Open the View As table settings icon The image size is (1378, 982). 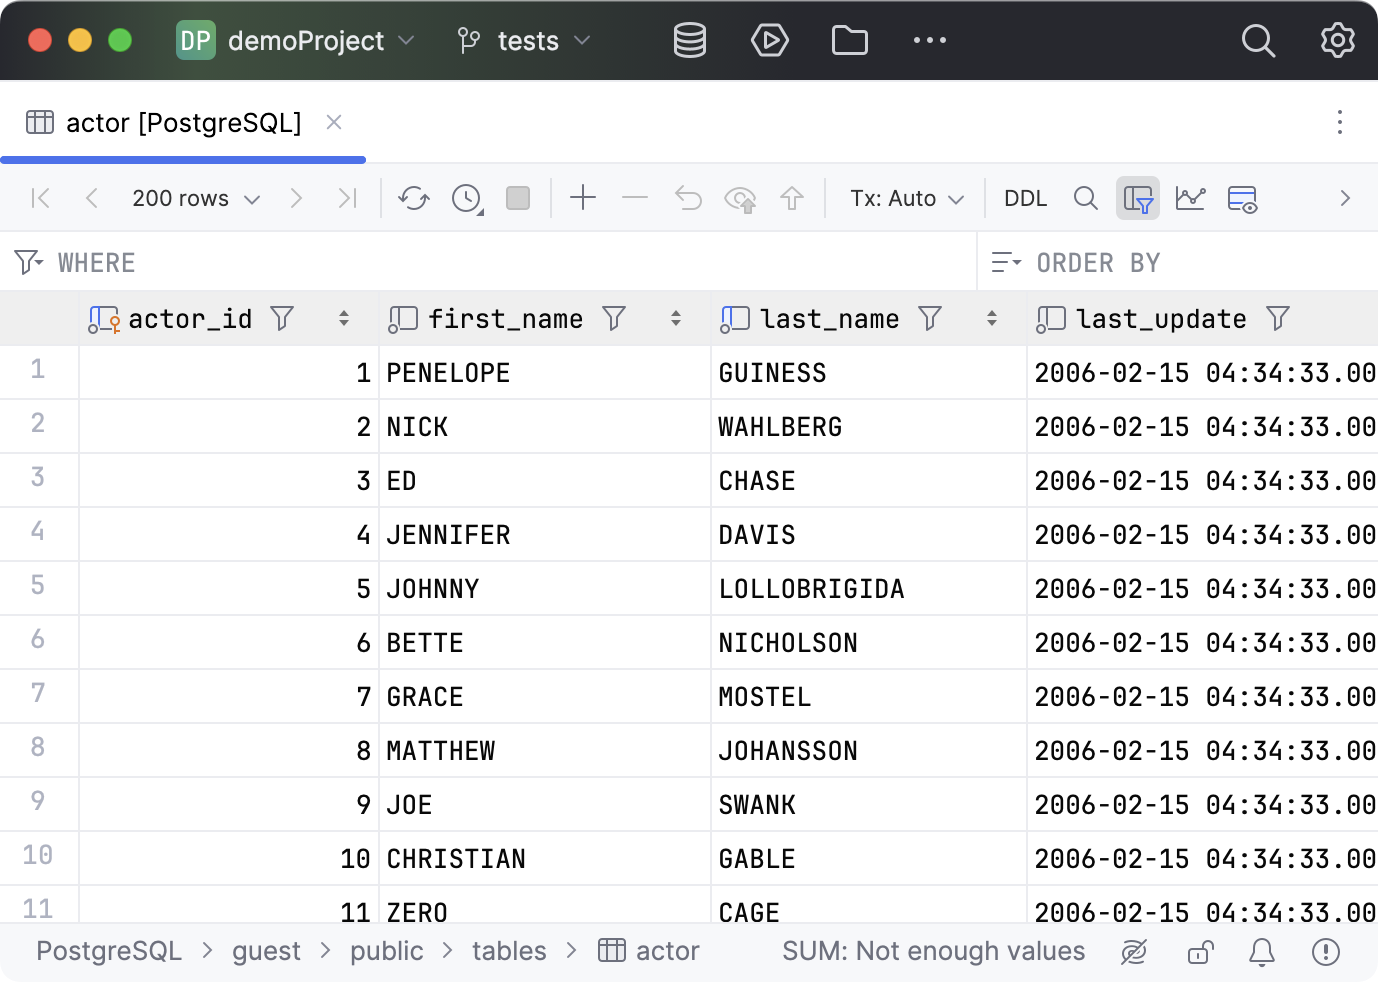[x=1242, y=198]
